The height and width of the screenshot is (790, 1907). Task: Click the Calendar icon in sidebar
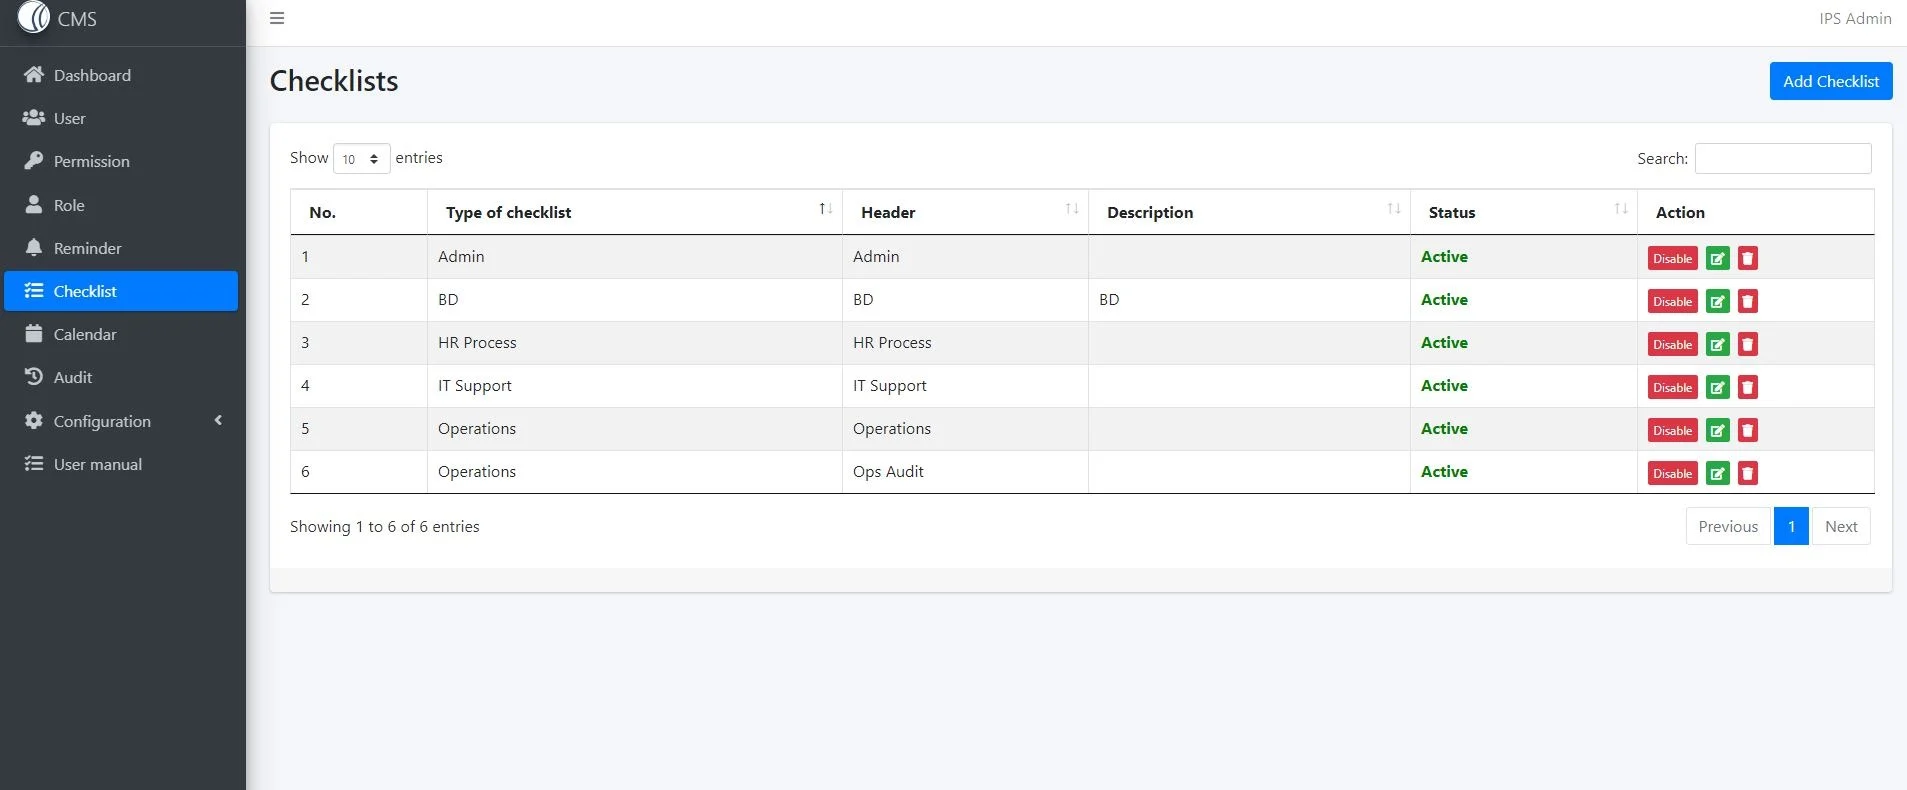pos(34,334)
